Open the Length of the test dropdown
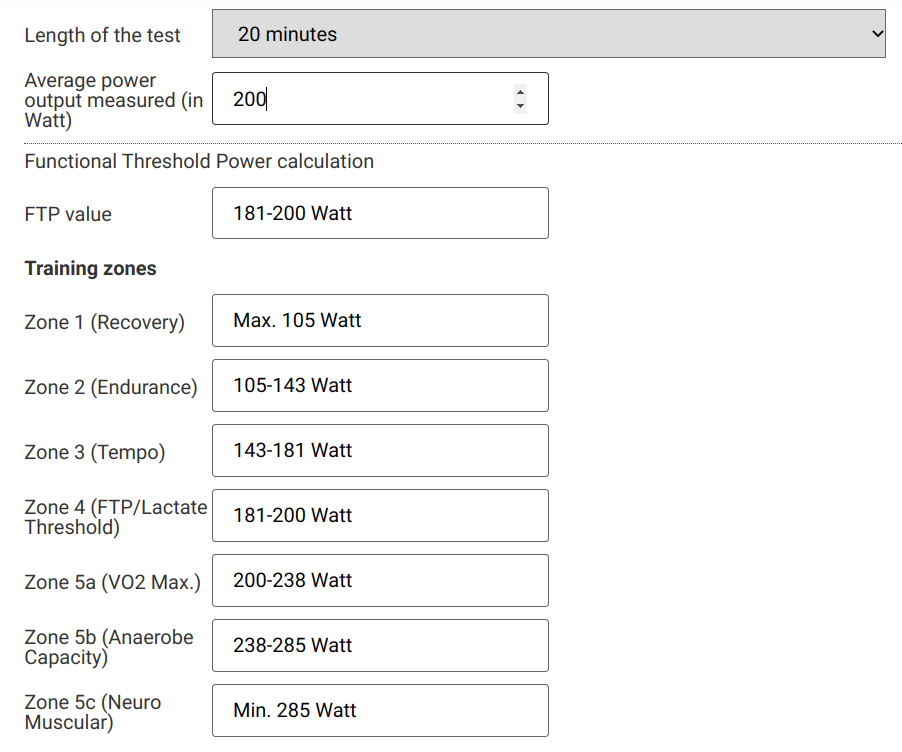Viewport: 902px width, 752px height. click(549, 33)
